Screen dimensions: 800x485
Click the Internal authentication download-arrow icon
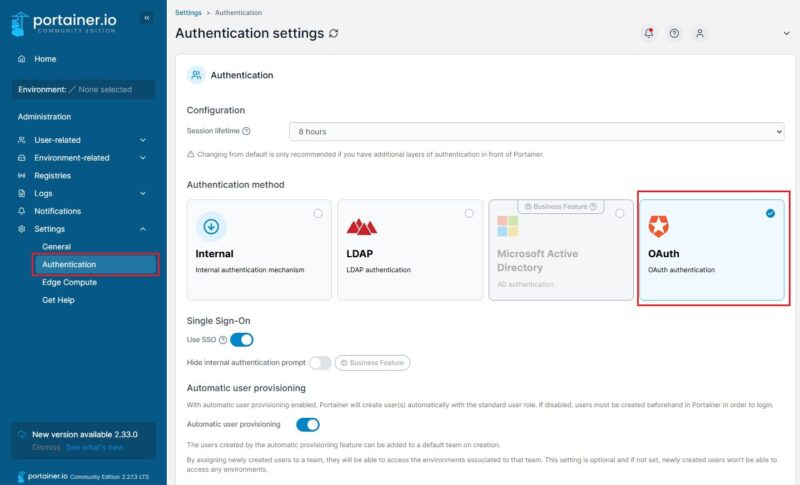click(x=211, y=226)
